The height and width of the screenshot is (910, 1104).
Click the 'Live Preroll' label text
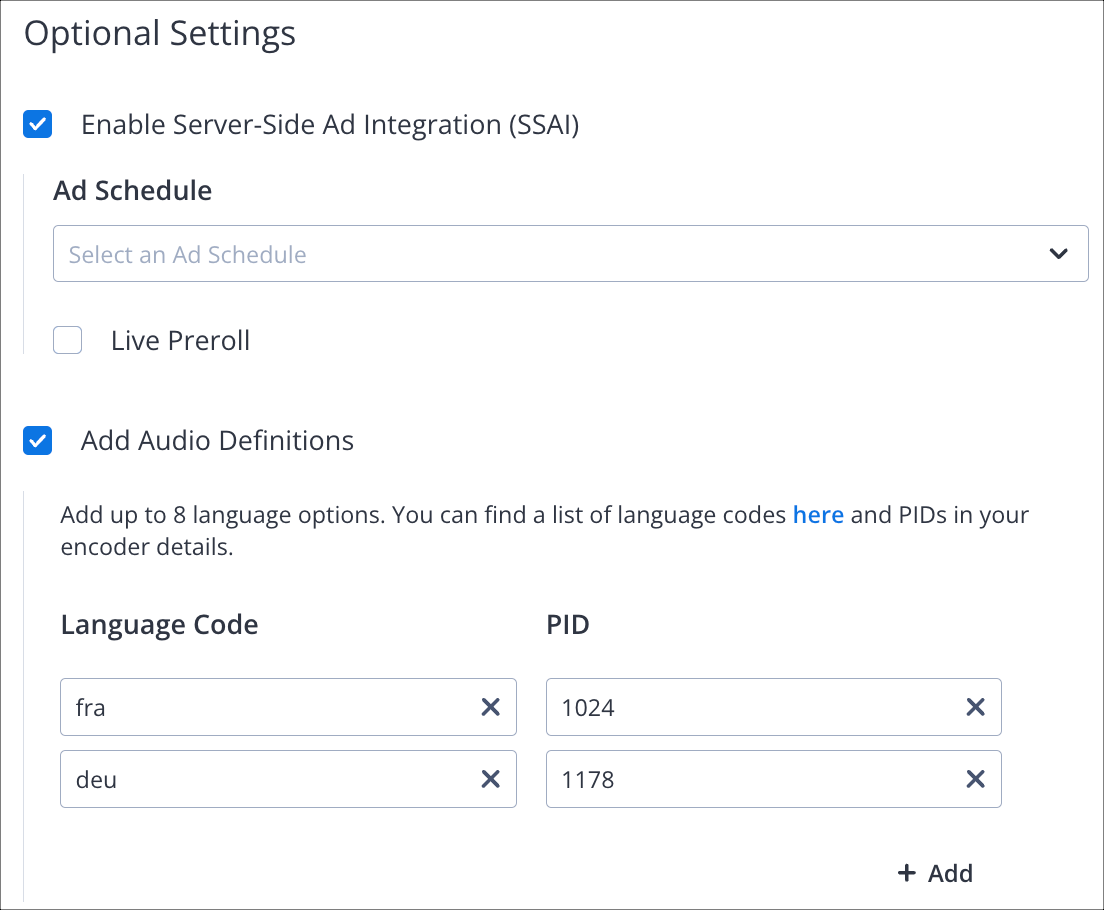coord(181,341)
